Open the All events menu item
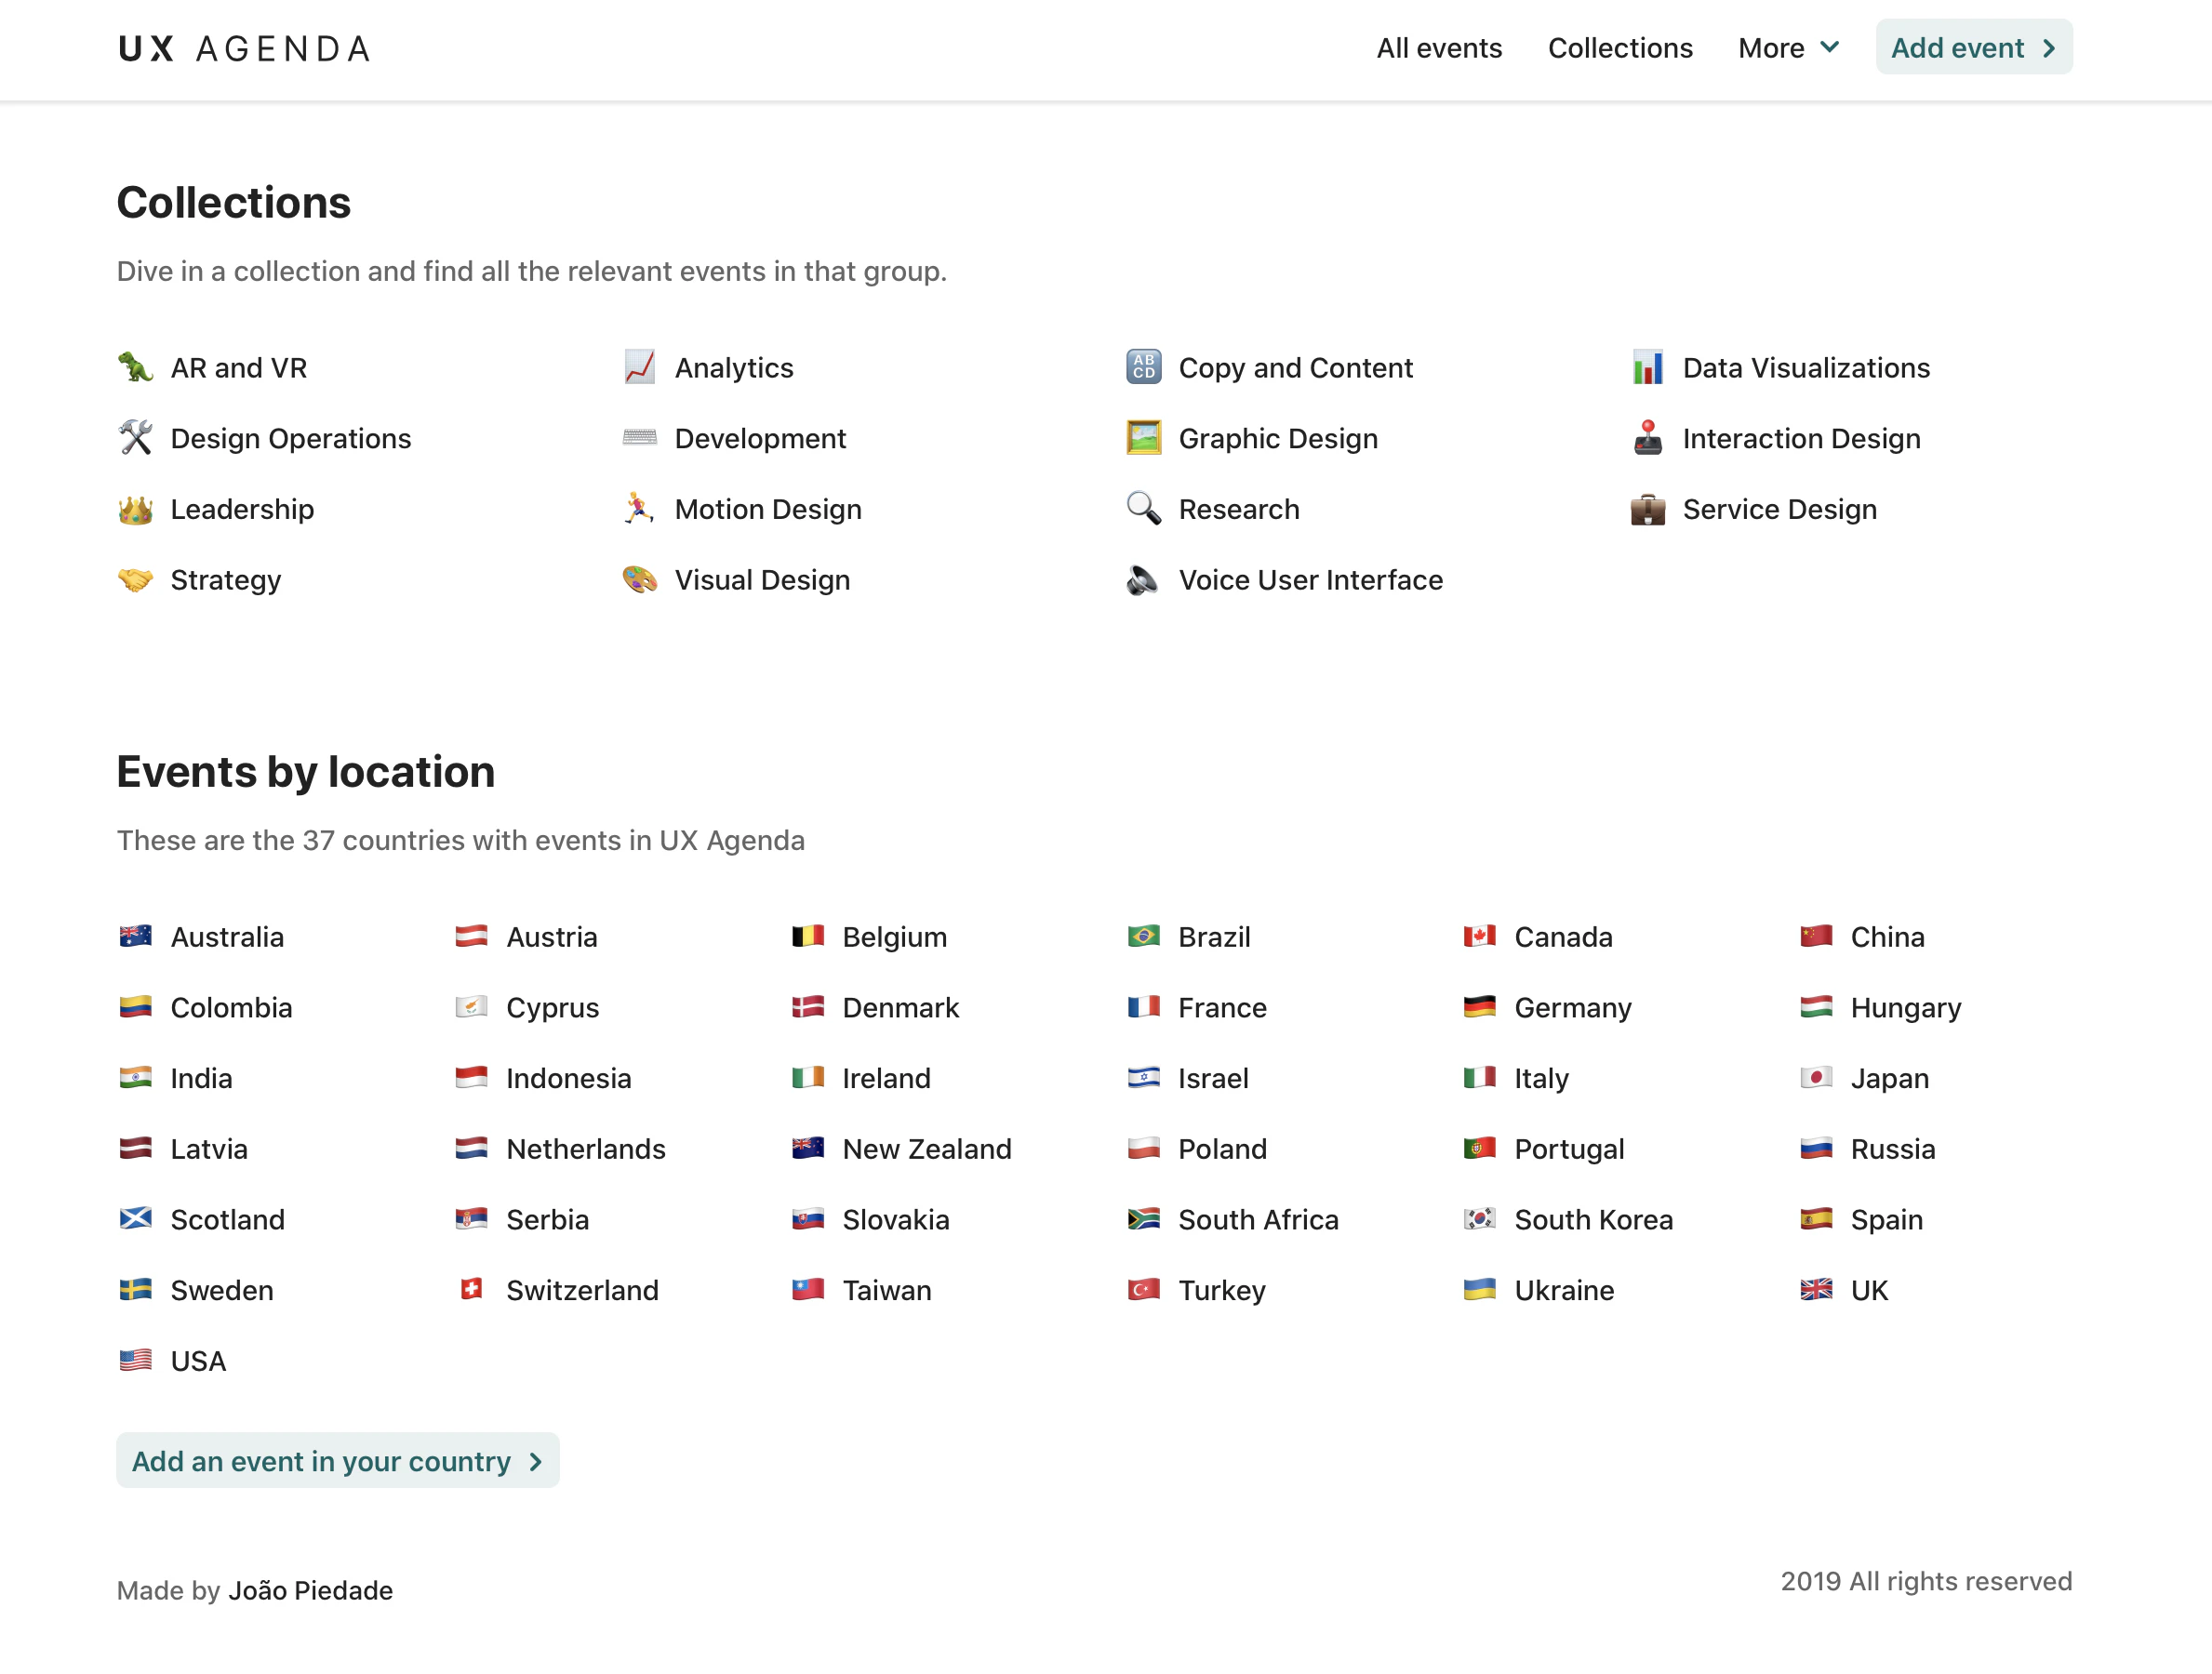The width and height of the screenshot is (2212, 1674). 1438,48
